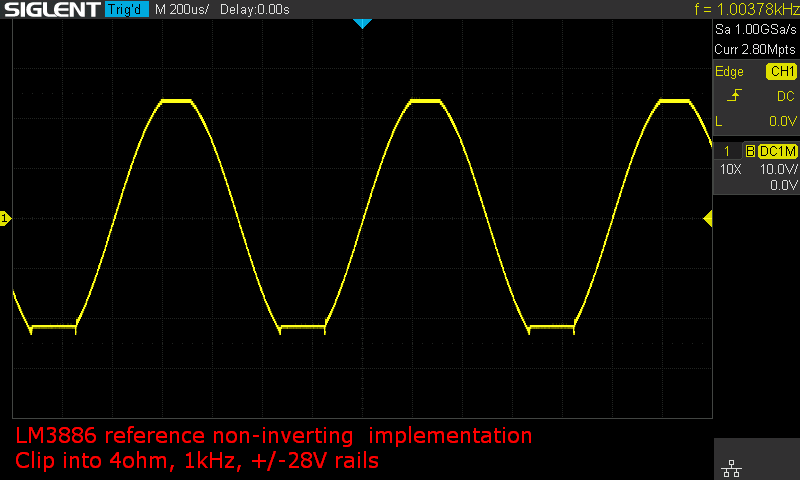Click the yellow trigger level arrow marker
This screenshot has width=800, height=480.
click(x=708, y=219)
